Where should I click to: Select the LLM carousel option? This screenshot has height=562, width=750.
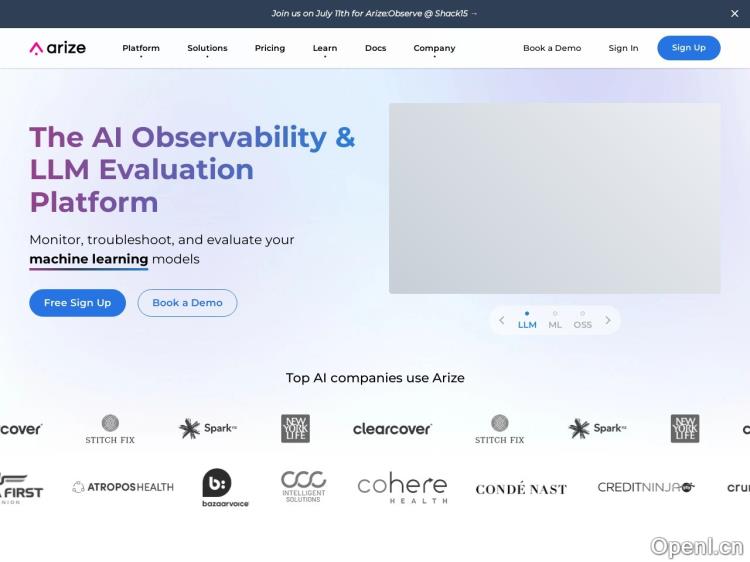tap(527, 324)
